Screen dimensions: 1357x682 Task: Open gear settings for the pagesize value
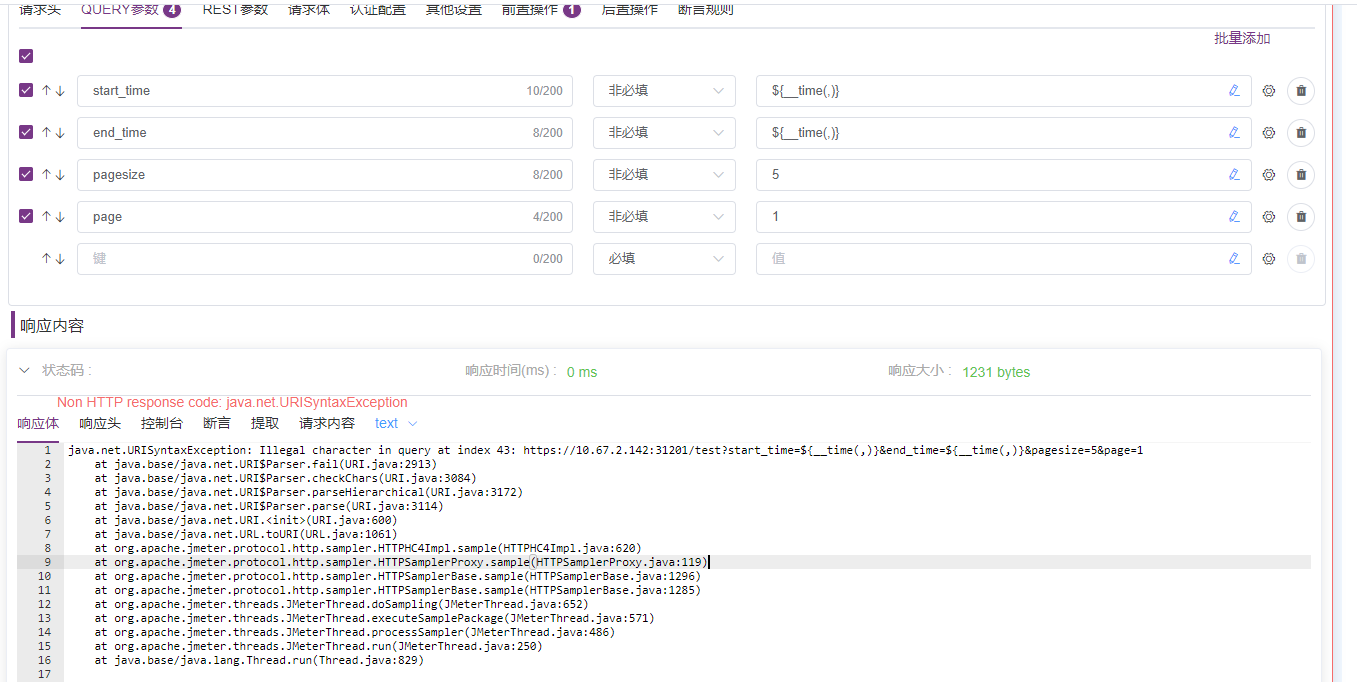1268,174
